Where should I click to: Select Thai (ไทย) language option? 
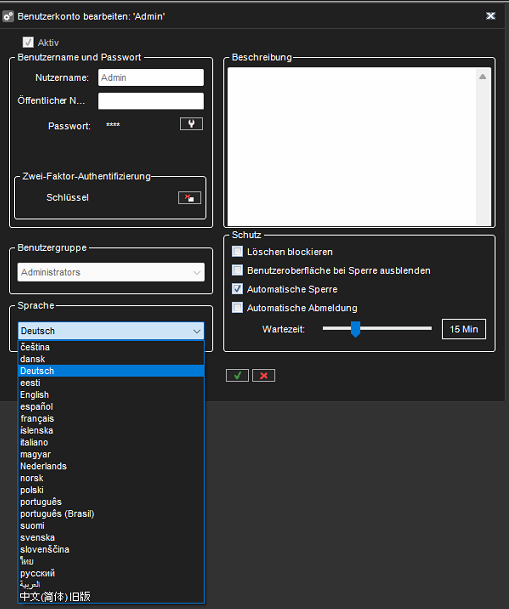coord(111,562)
